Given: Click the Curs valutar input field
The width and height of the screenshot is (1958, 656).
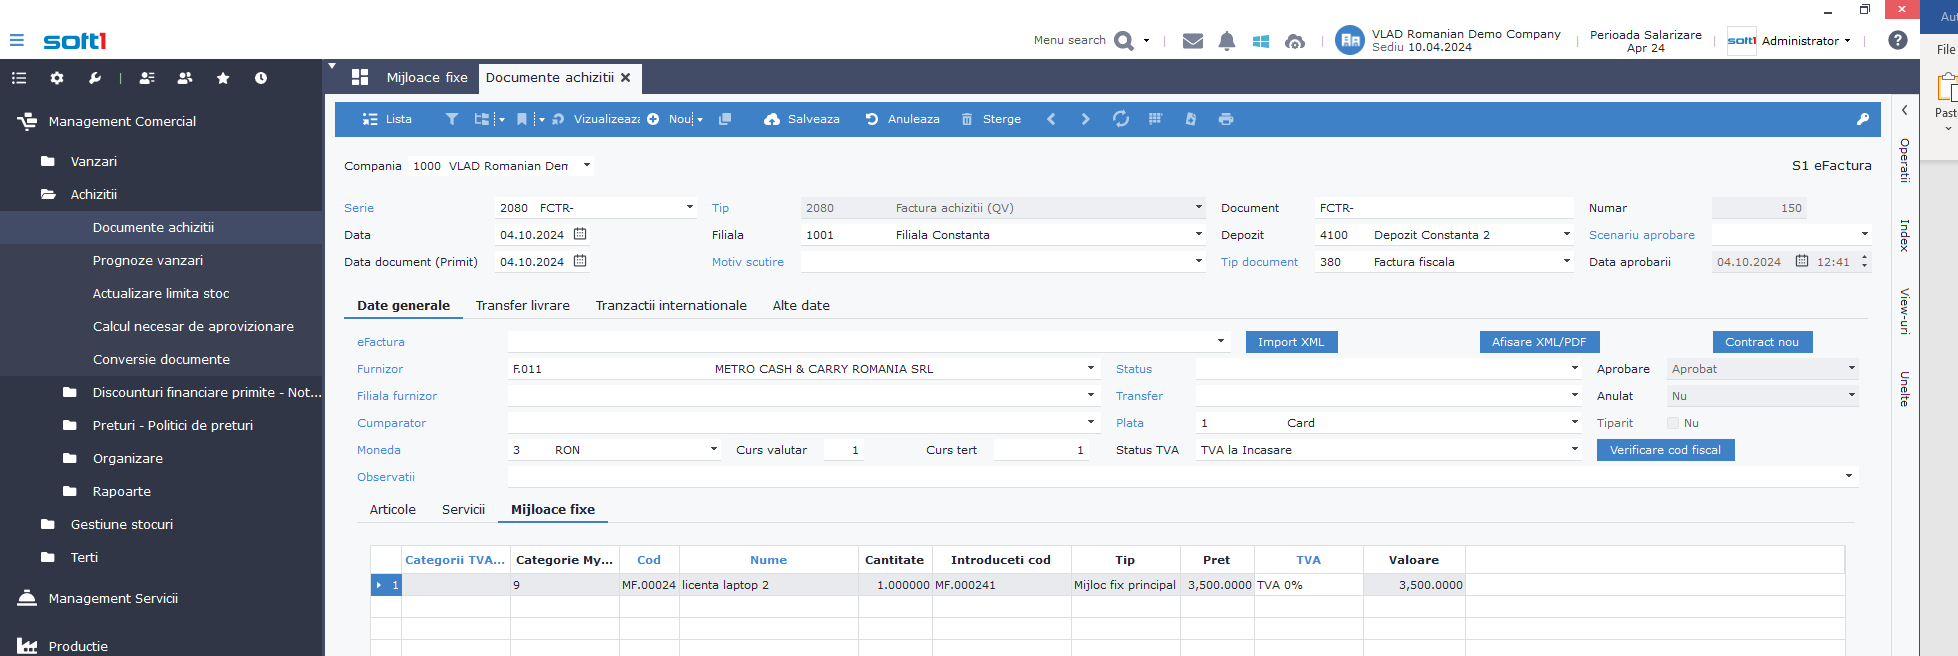Looking at the screenshot, I should [x=844, y=450].
